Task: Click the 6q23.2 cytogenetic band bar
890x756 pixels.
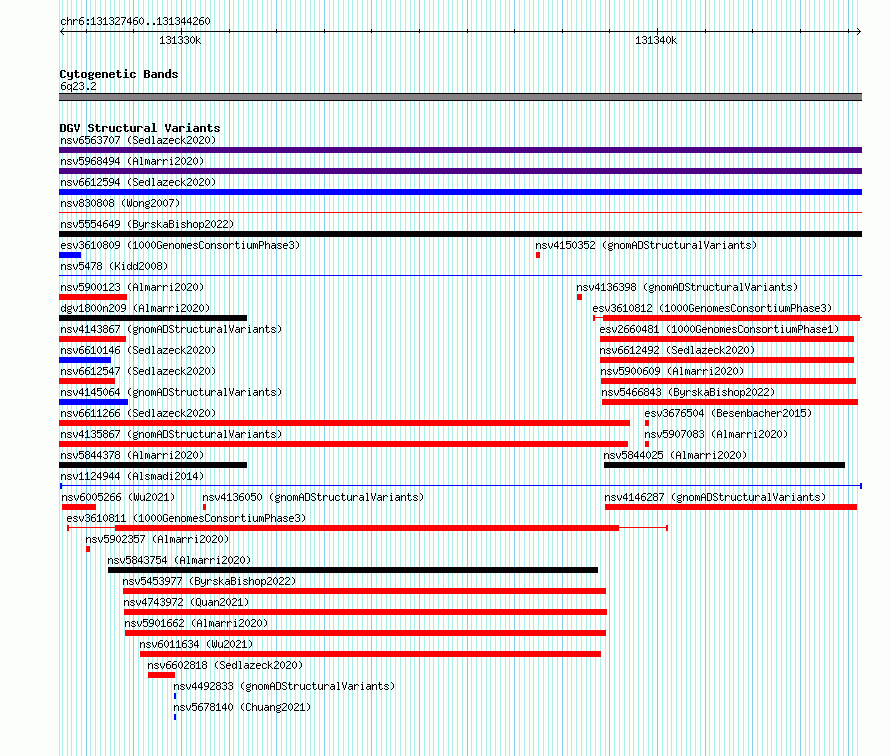Action: point(460,97)
